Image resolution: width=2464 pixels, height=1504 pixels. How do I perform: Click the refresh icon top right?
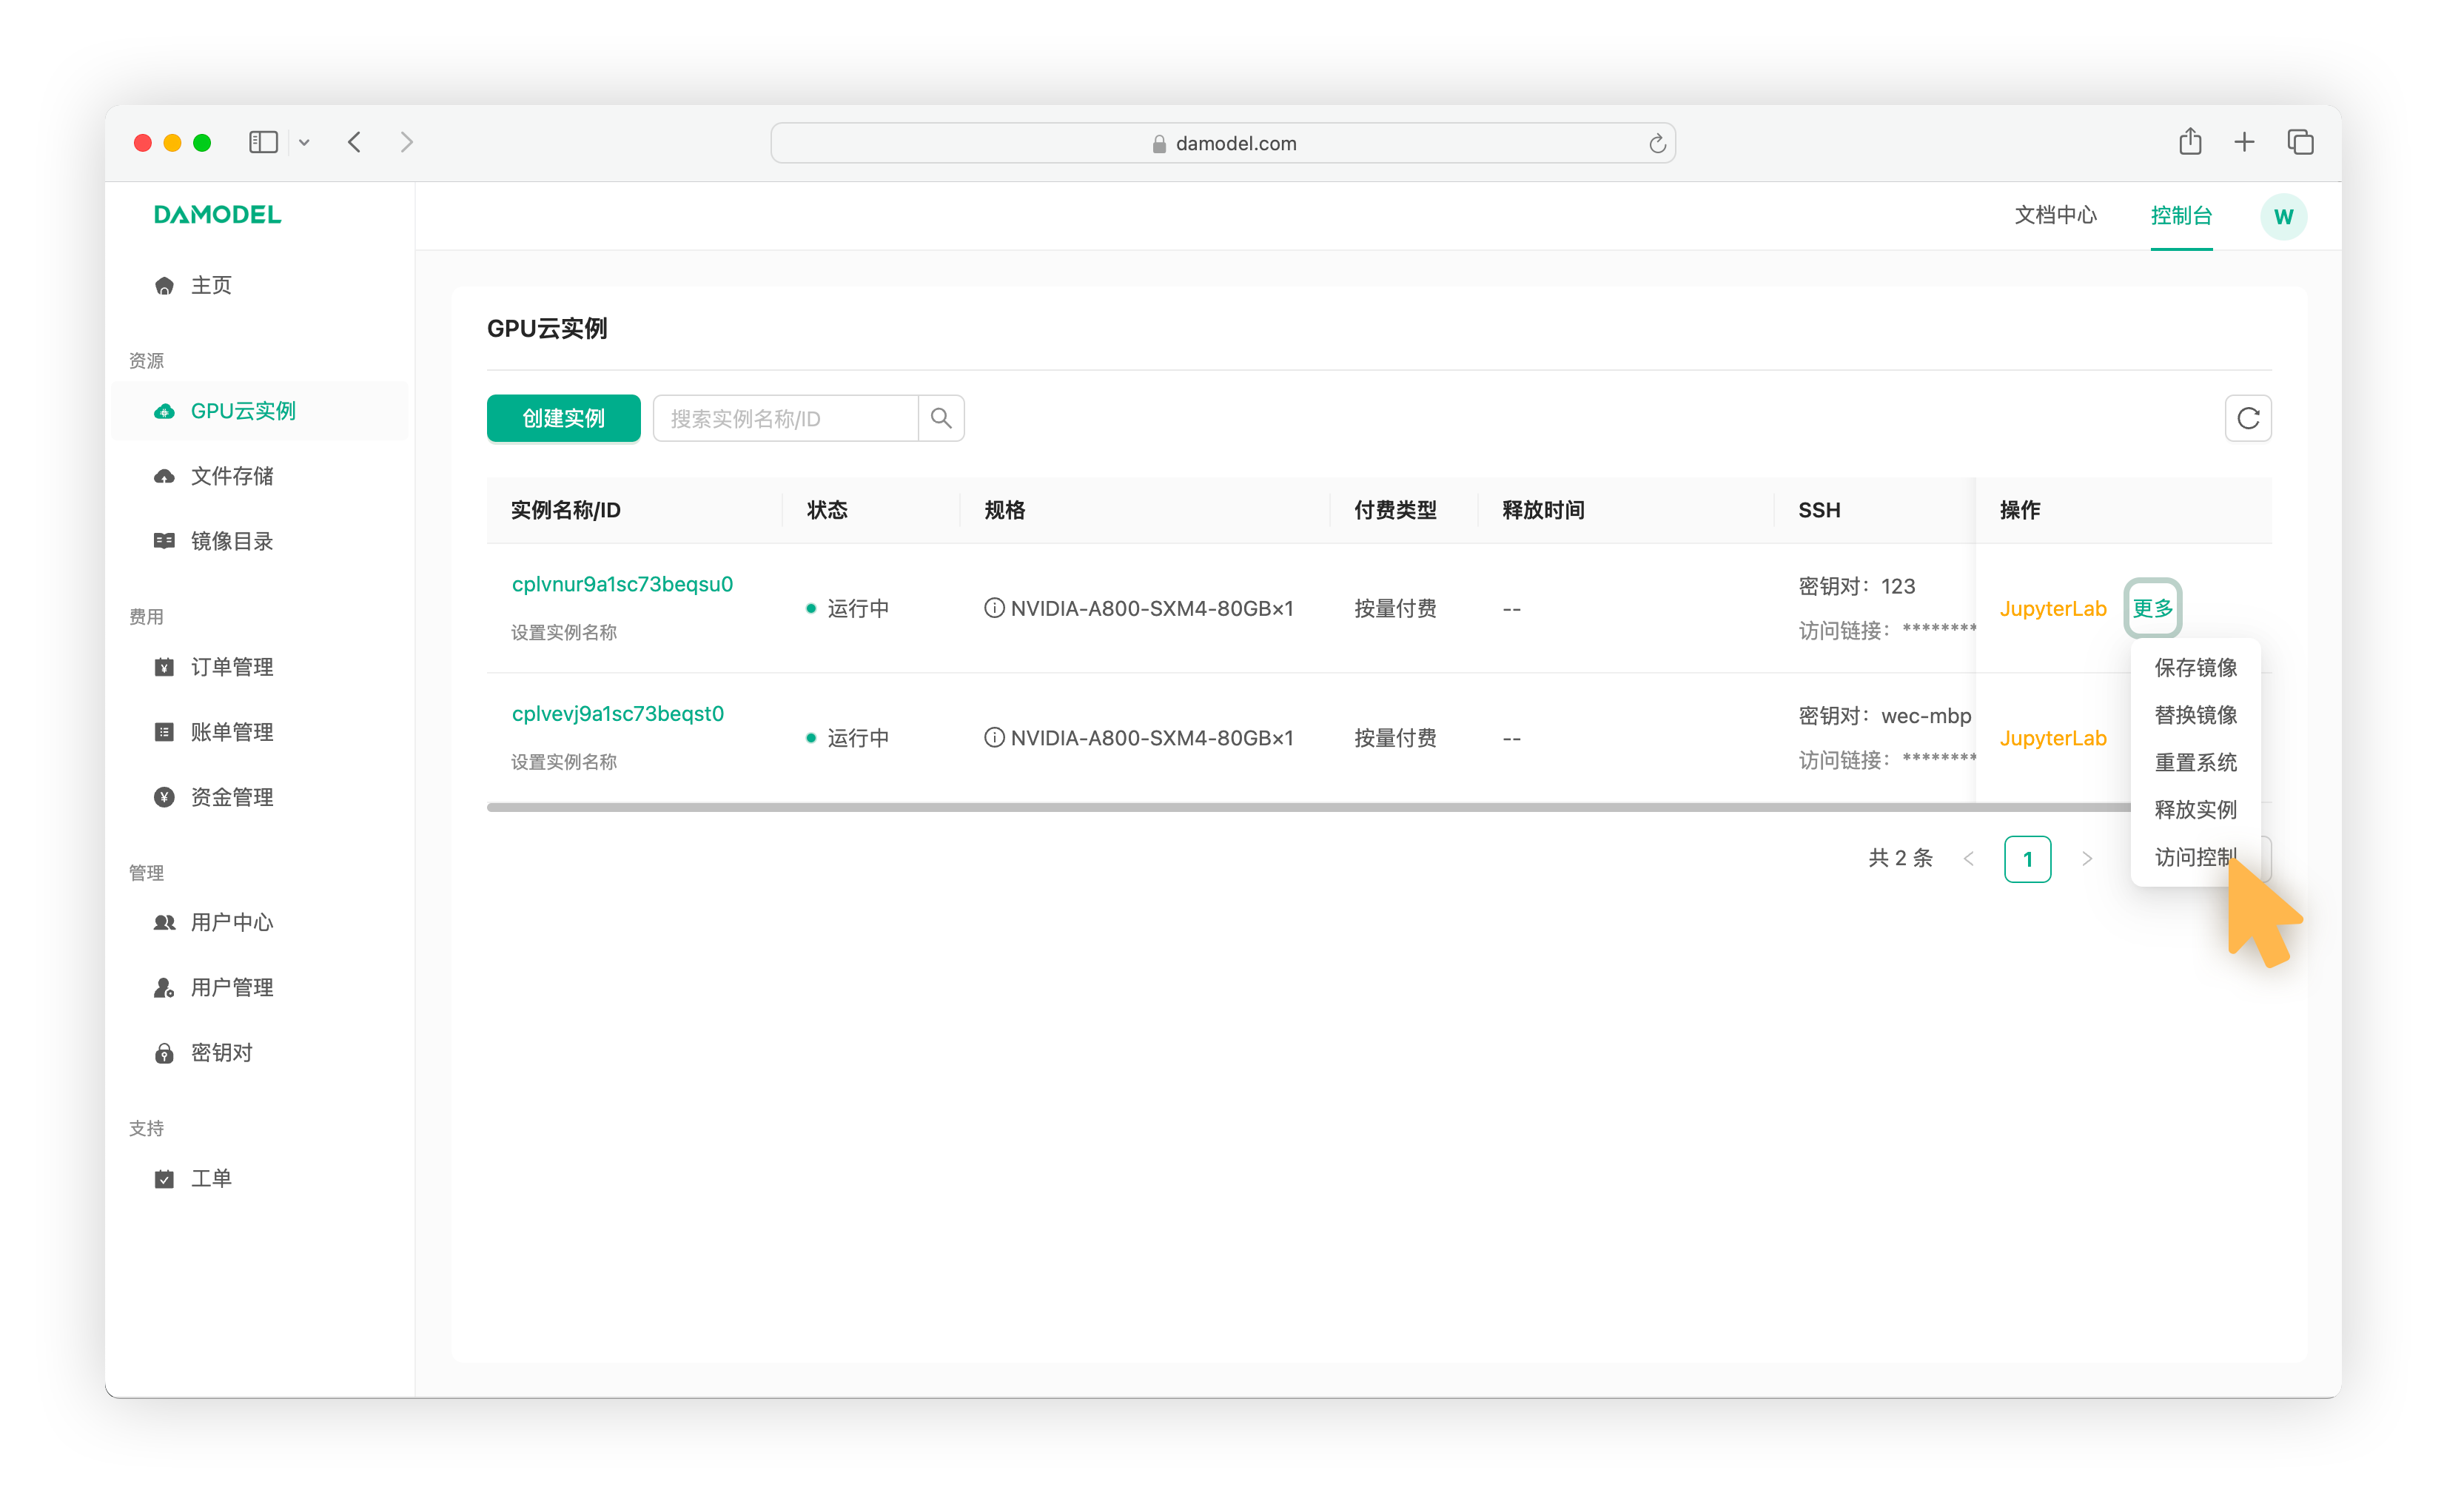(x=2248, y=419)
